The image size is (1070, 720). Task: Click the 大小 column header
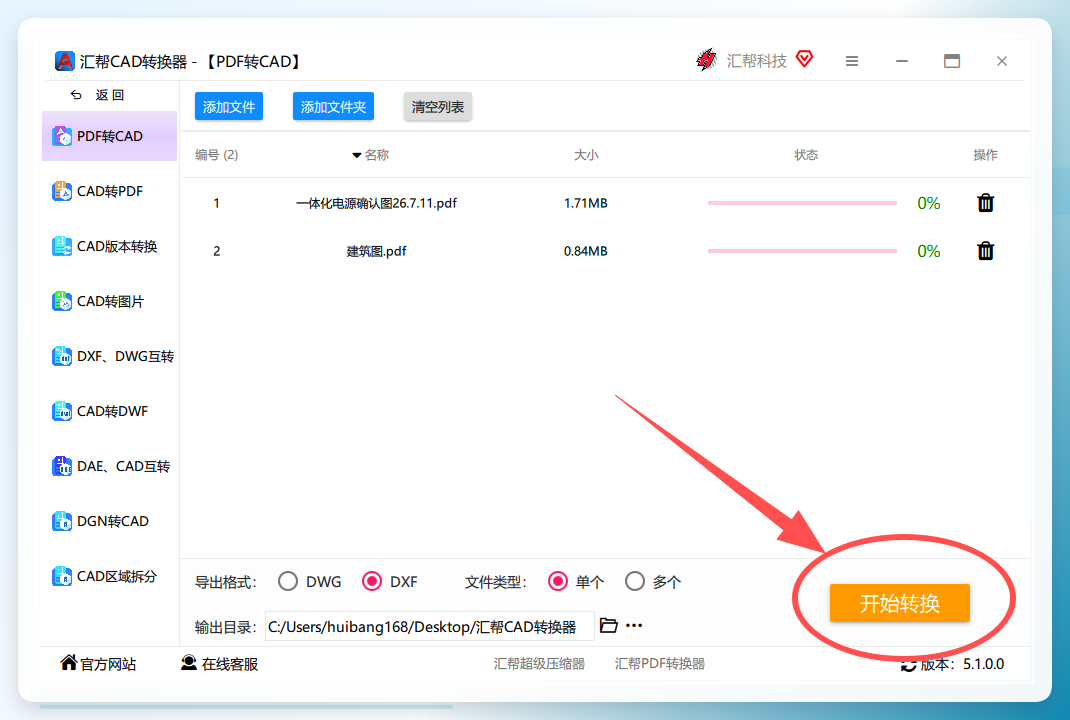(x=586, y=155)
